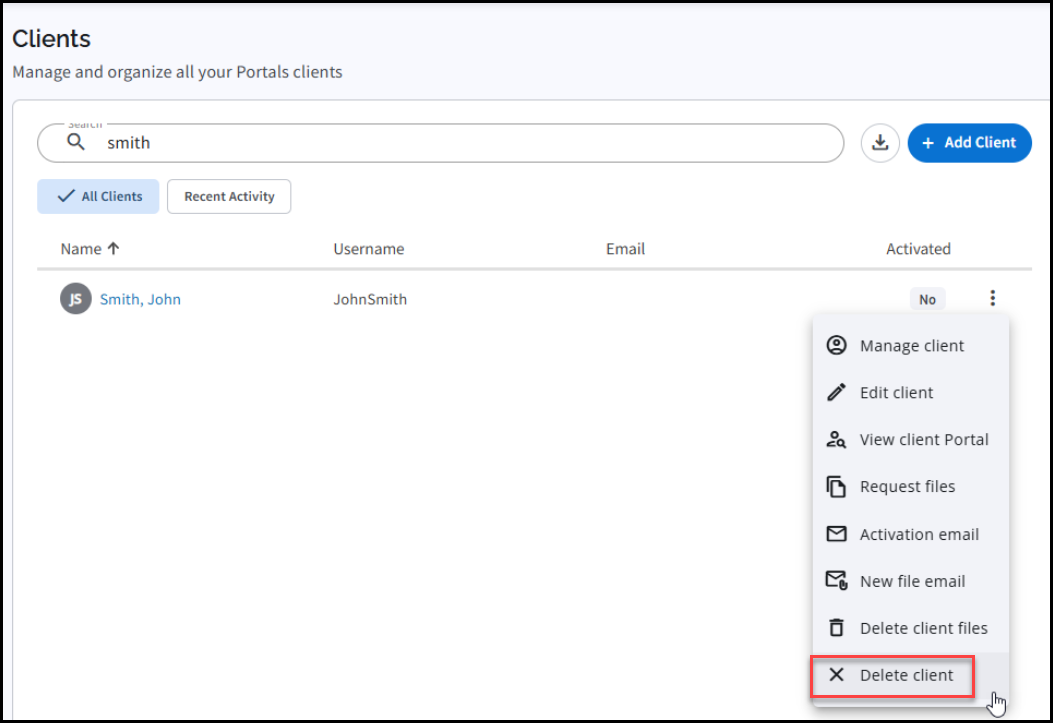Click the JohnSmith username cell
The height and width of the screenshot is (723, 1053).
pyautogui.click(x=370, y=299)
